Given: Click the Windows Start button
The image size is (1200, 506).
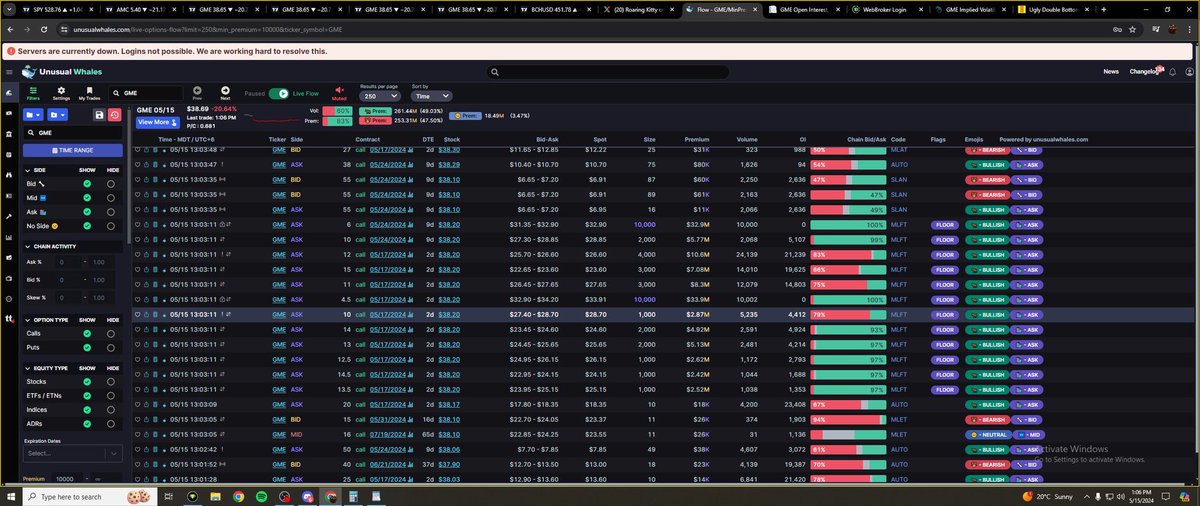Looking at the screenshot, I should [x=9, y=496].
